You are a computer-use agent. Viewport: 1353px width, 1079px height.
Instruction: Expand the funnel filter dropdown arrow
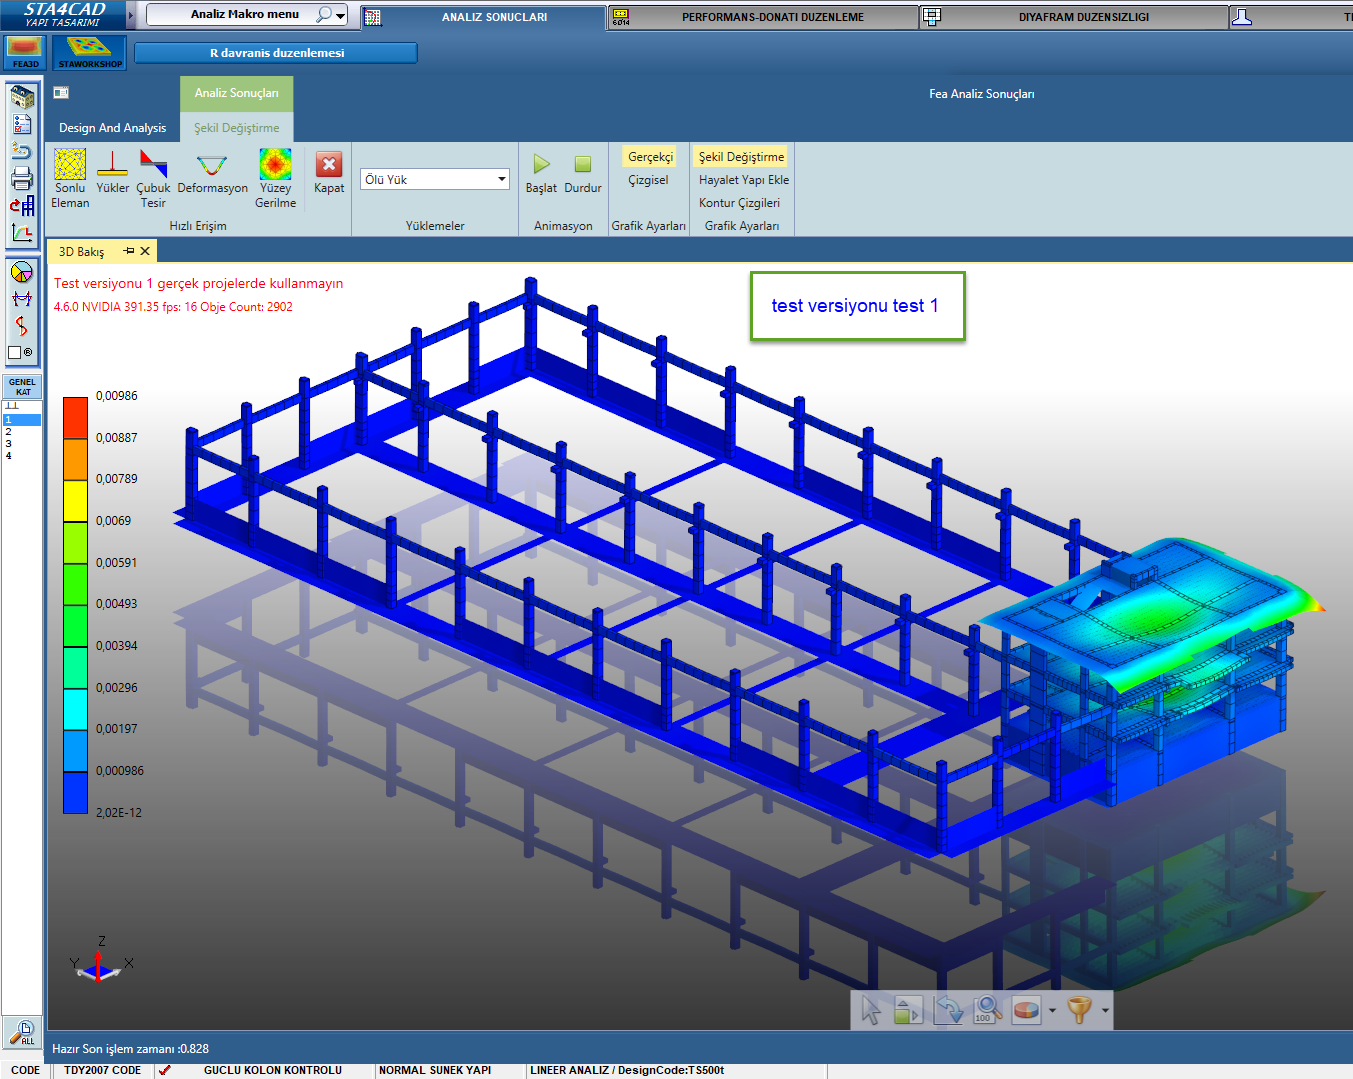coord(1105,1011)
